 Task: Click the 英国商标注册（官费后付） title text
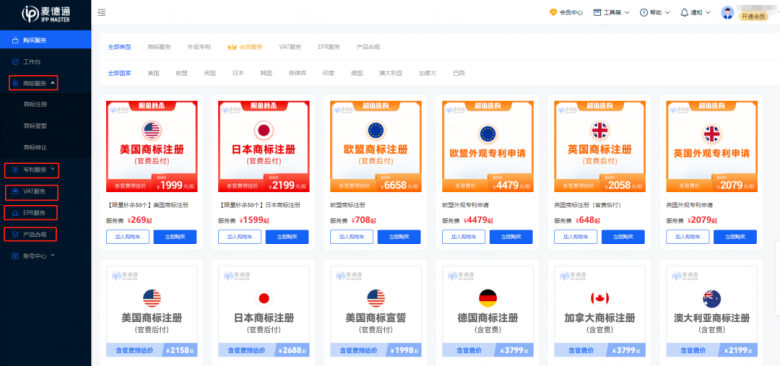[x=587, y=205]
